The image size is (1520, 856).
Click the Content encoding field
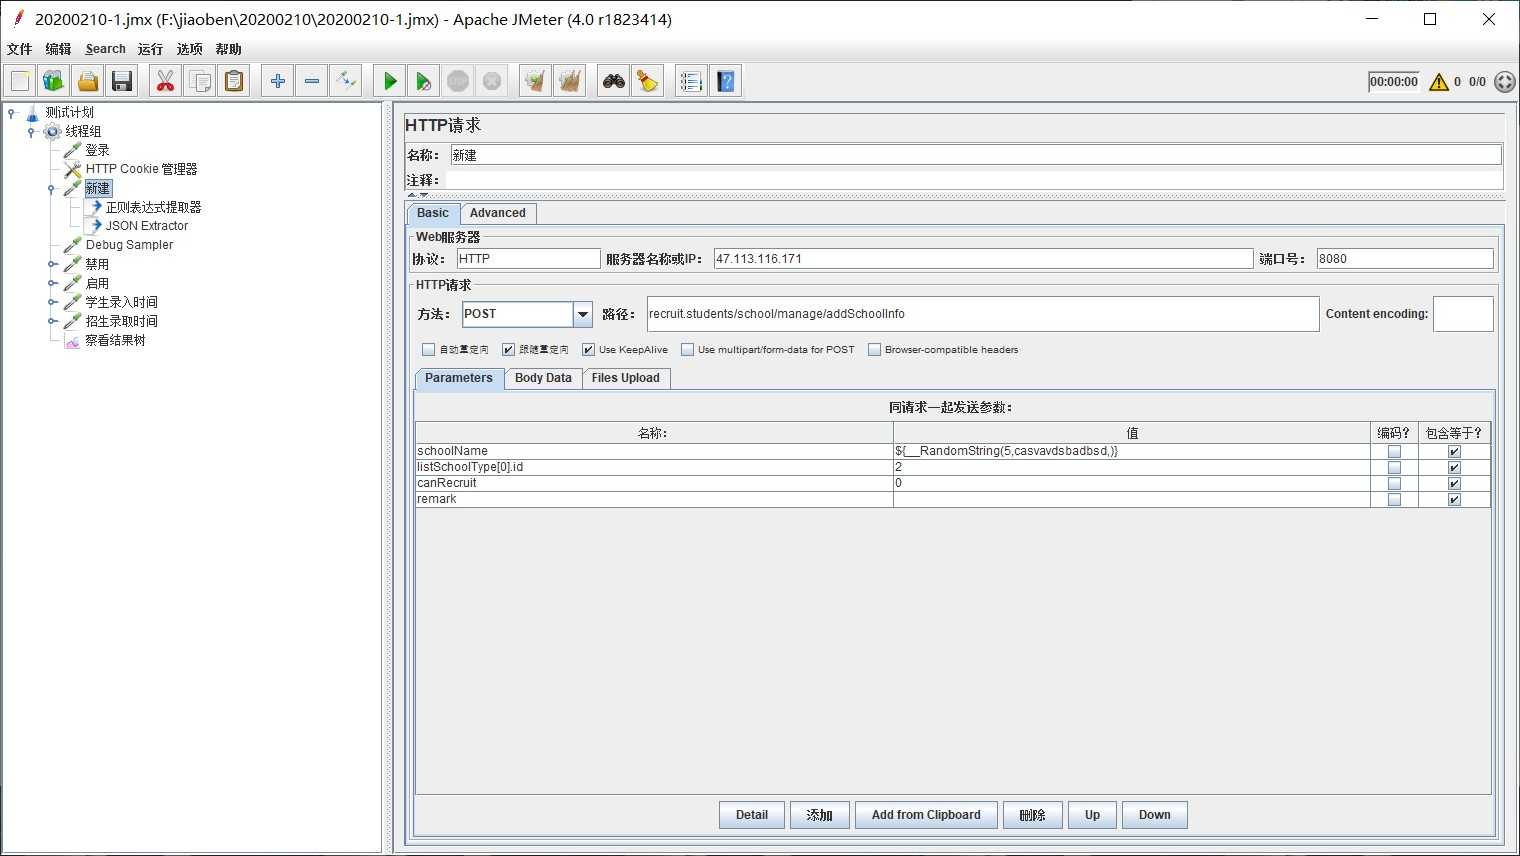tap(1463, 314)
